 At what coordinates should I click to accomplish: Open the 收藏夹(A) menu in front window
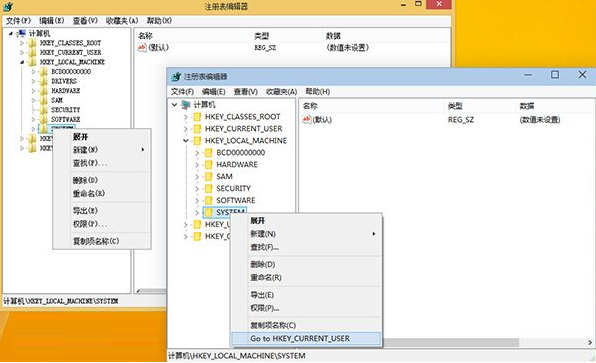(281, 92)
